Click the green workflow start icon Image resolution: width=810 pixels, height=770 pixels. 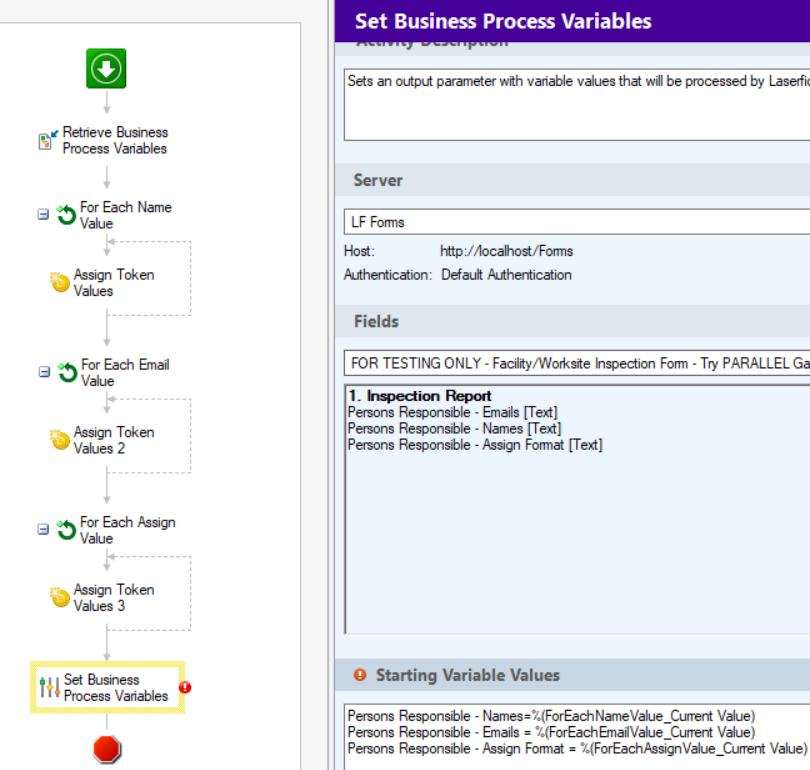click(106, 69)
